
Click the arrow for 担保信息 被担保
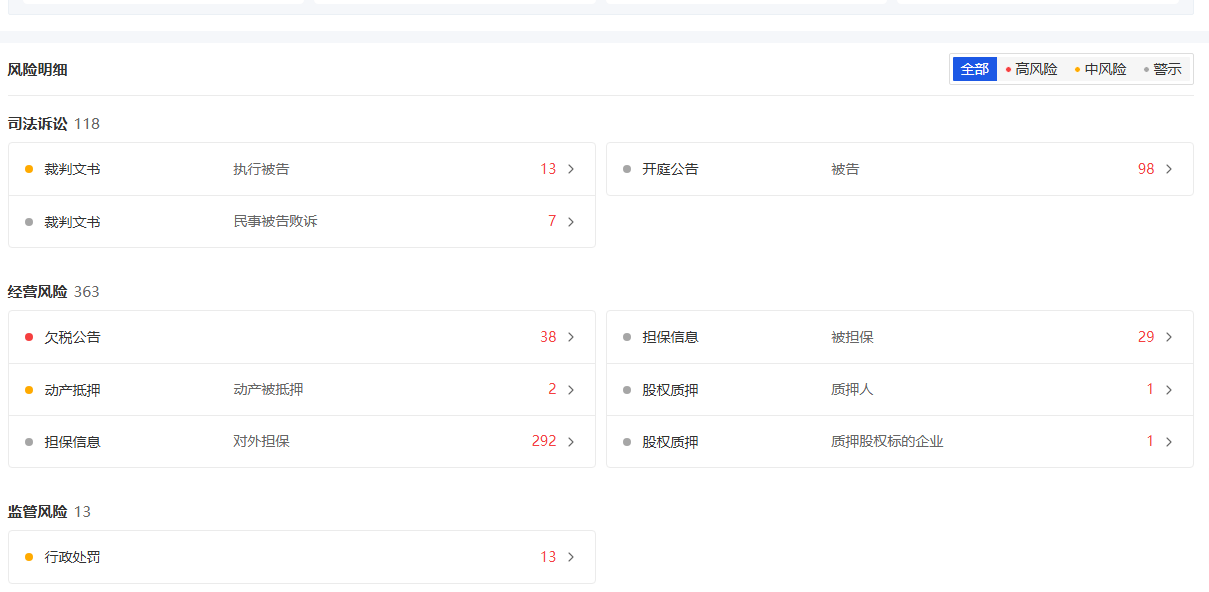1169,337
